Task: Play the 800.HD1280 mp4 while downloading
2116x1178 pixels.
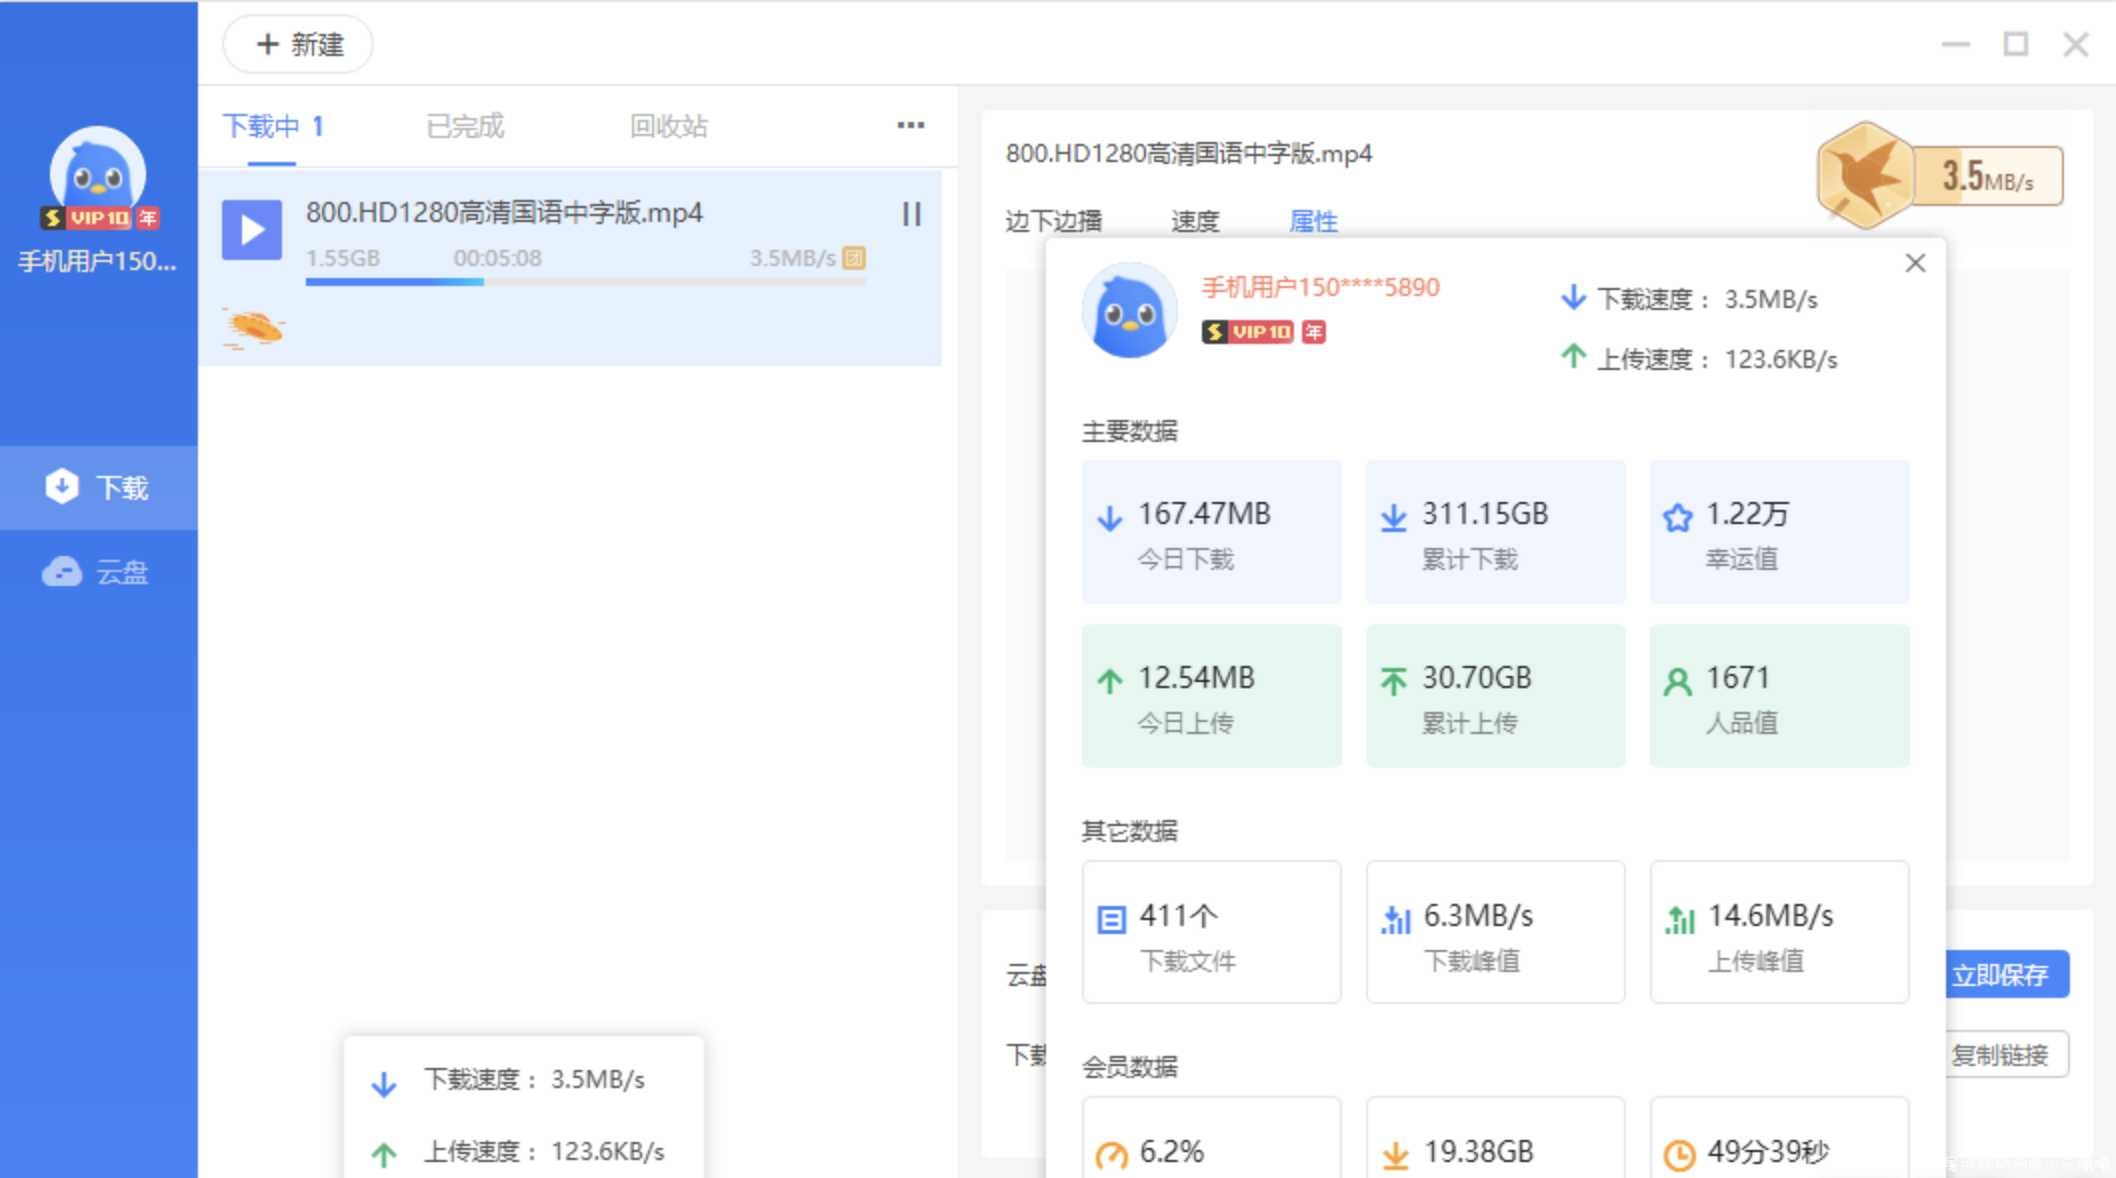Action: (252, 230)
